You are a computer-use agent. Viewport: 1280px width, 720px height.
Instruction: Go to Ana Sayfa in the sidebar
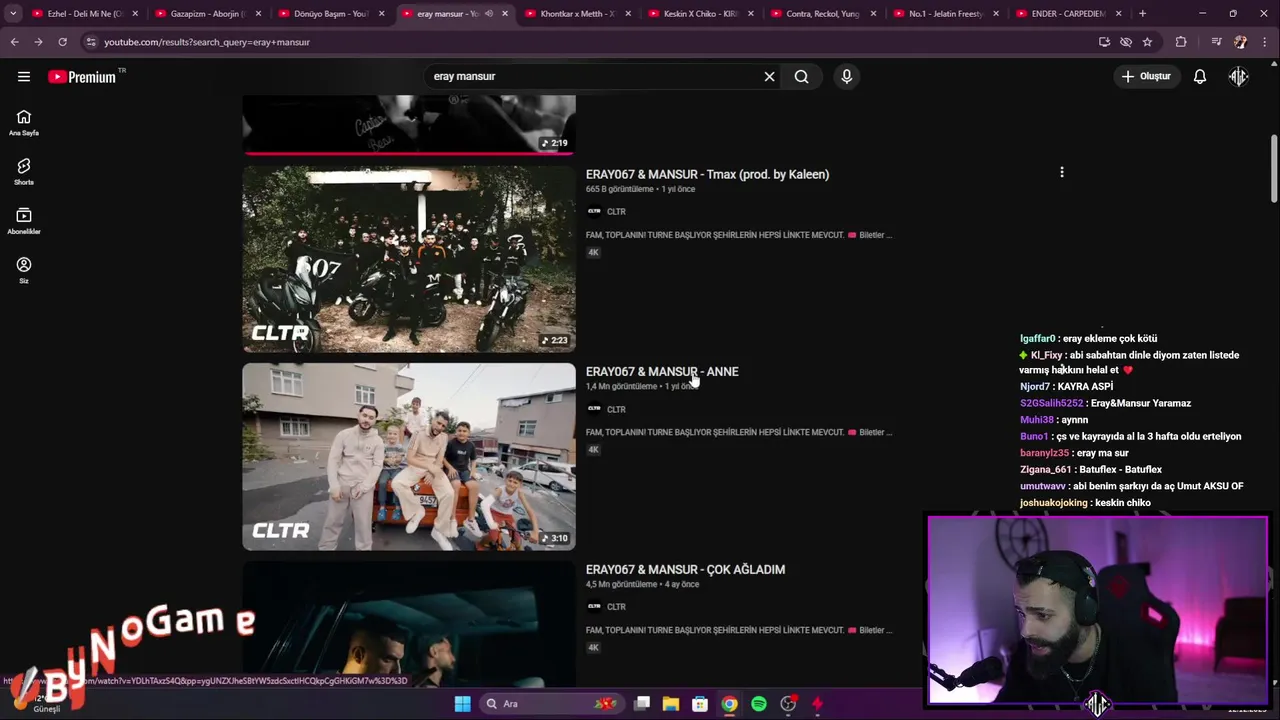pos(24,123)
